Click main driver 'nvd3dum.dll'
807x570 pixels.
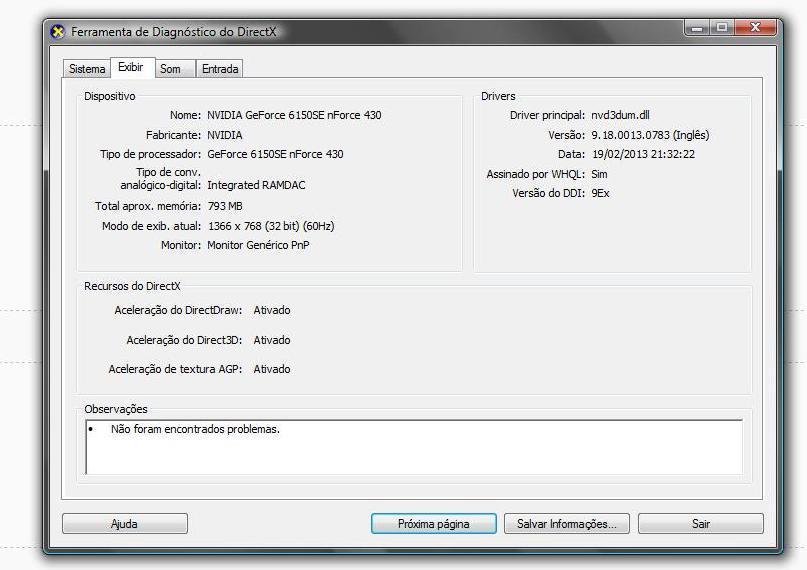(x=620, y=115)
